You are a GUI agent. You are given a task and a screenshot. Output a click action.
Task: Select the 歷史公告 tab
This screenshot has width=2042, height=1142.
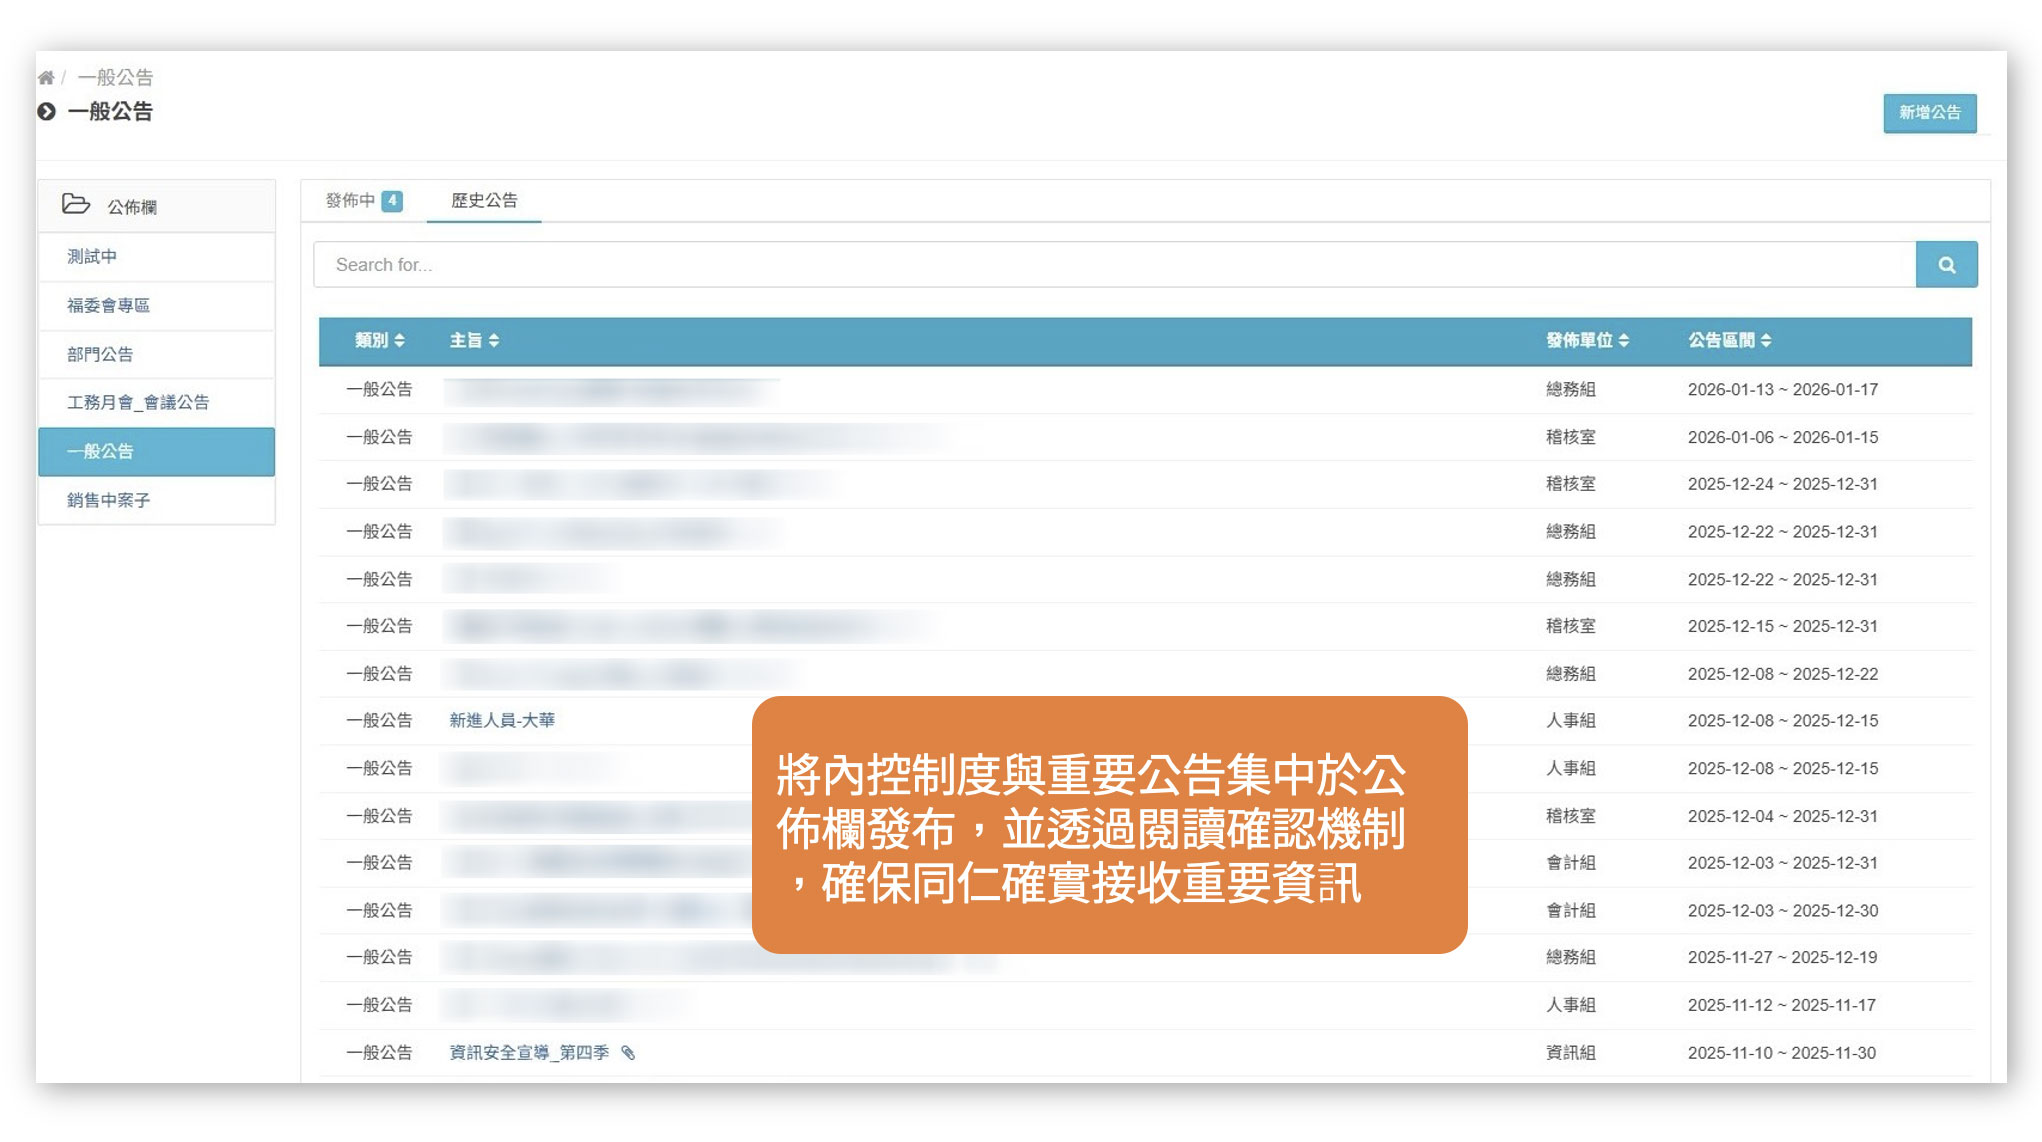pos(484,201)
